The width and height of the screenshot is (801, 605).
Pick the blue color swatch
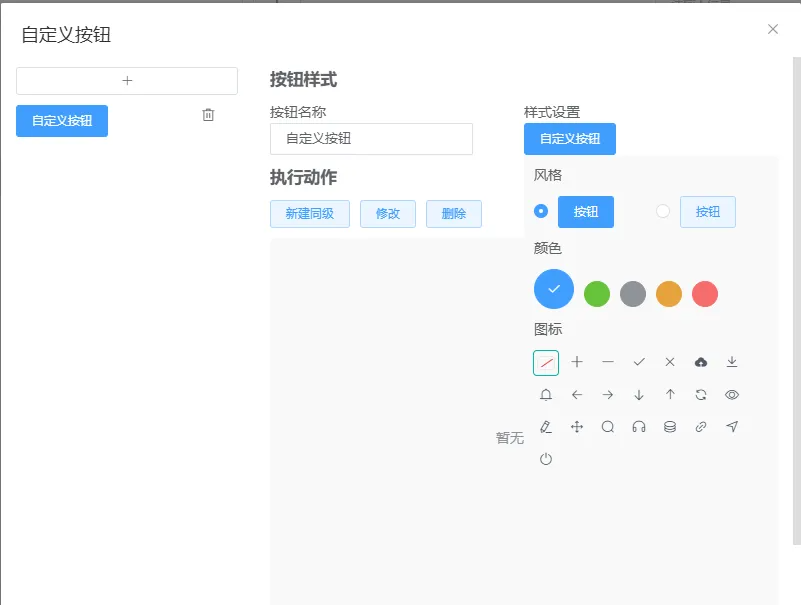tap(554, 289)
